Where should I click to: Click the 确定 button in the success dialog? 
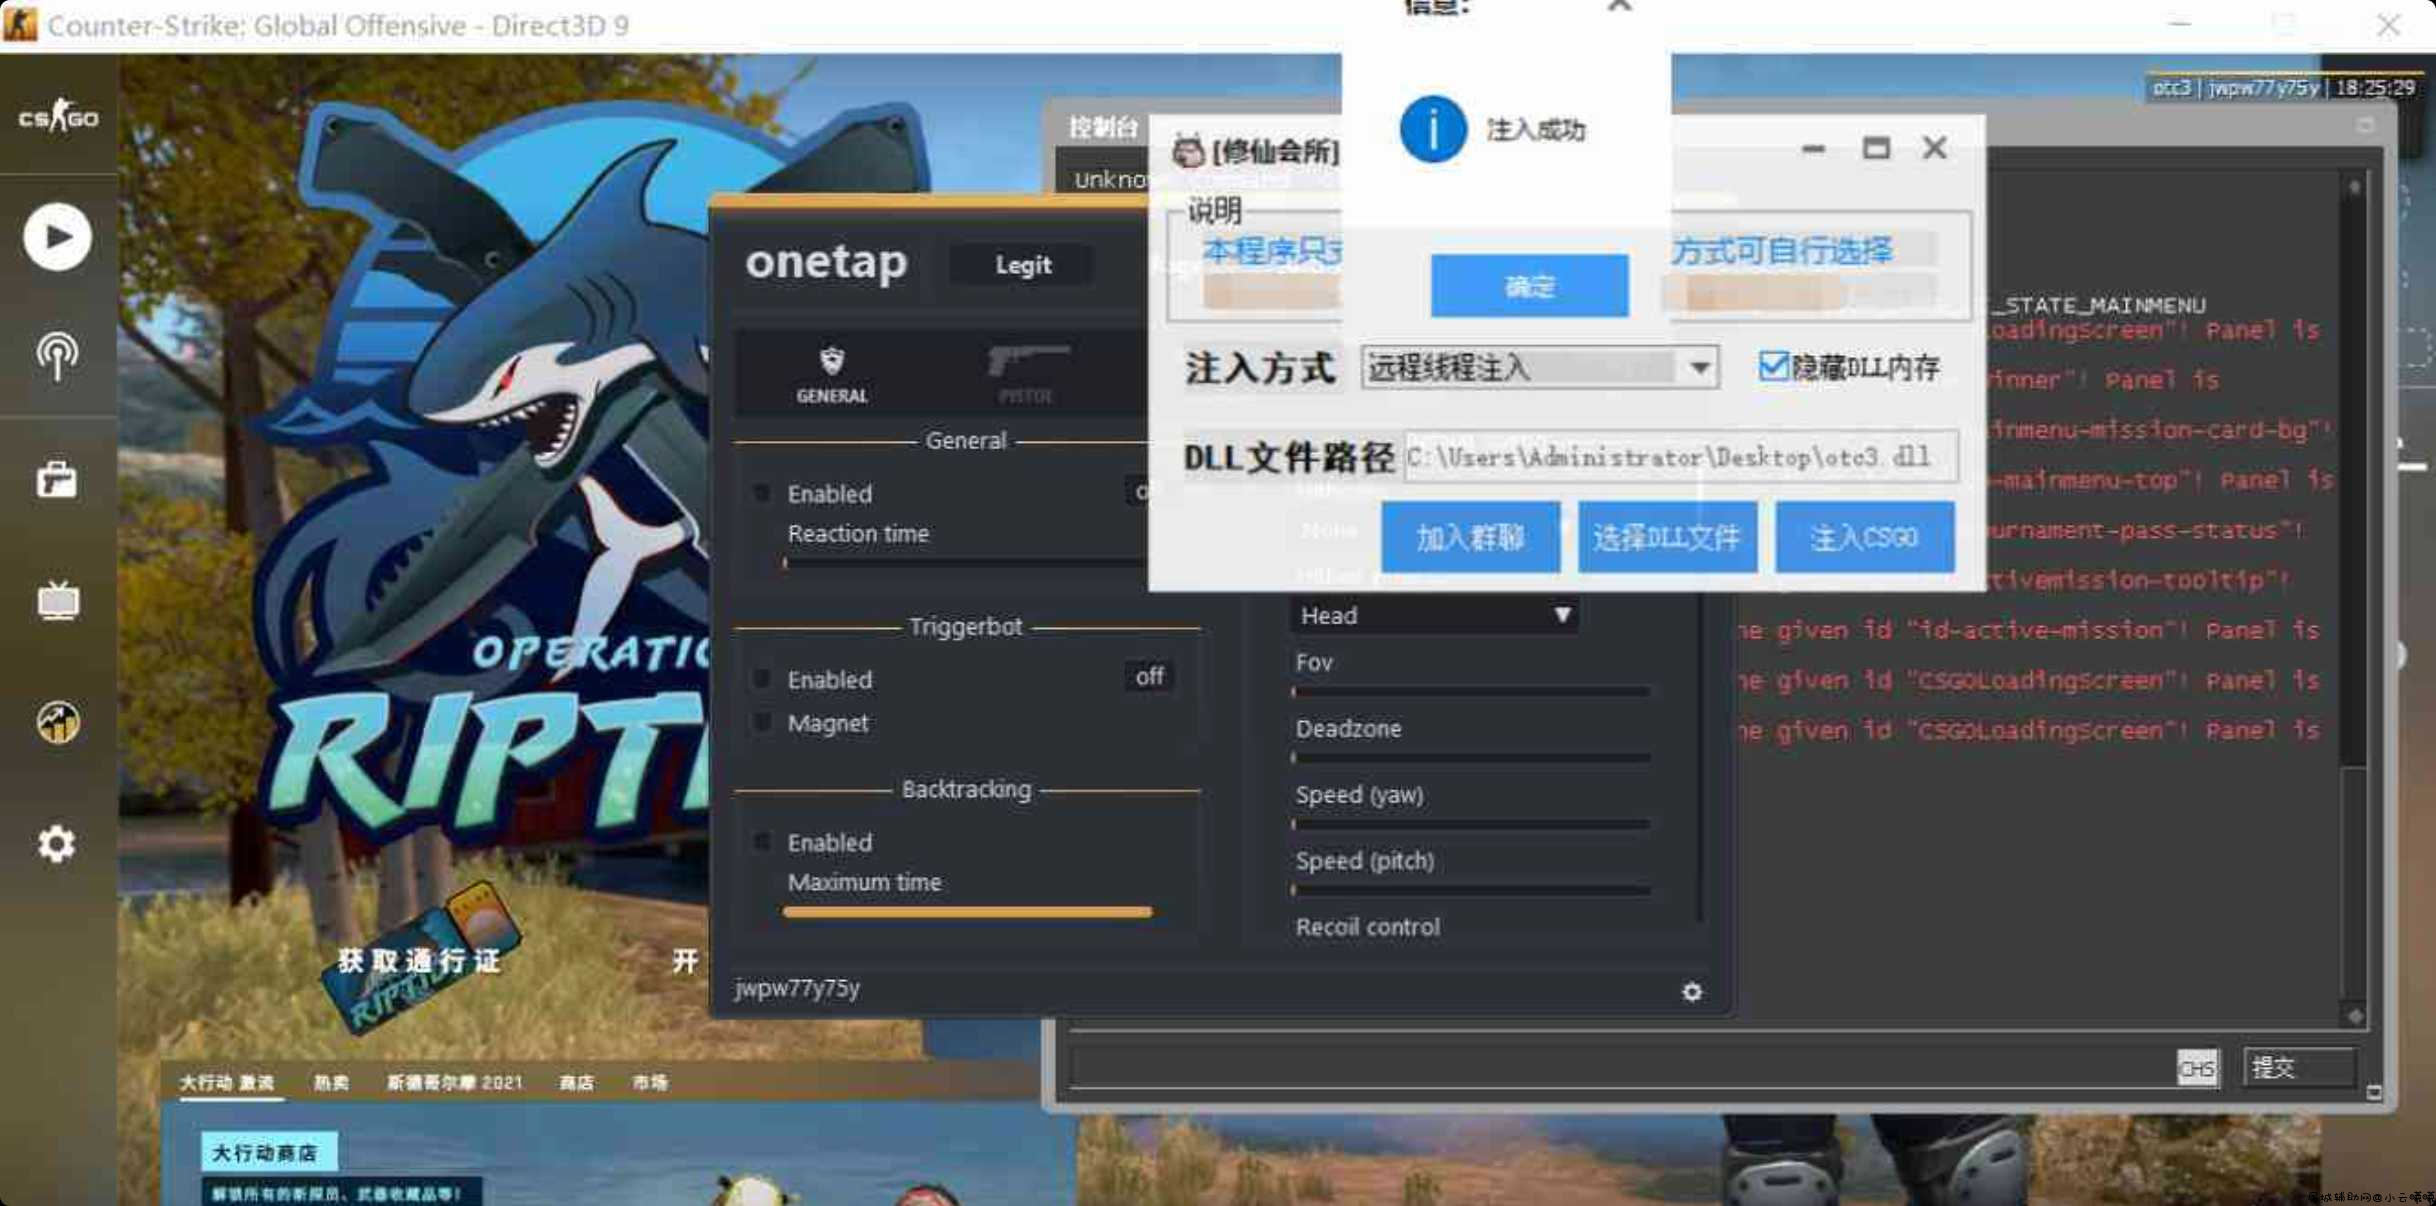pos(1529,286)
